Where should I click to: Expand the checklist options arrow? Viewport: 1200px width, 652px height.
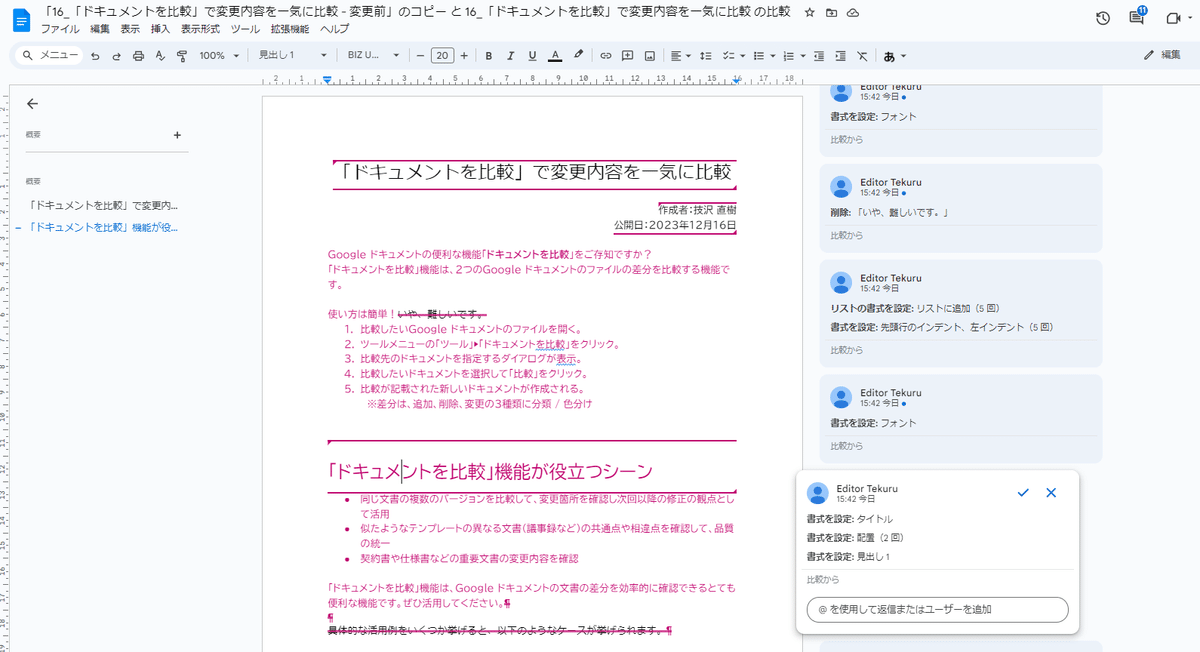pyautogui.click(x=741, y=56)
